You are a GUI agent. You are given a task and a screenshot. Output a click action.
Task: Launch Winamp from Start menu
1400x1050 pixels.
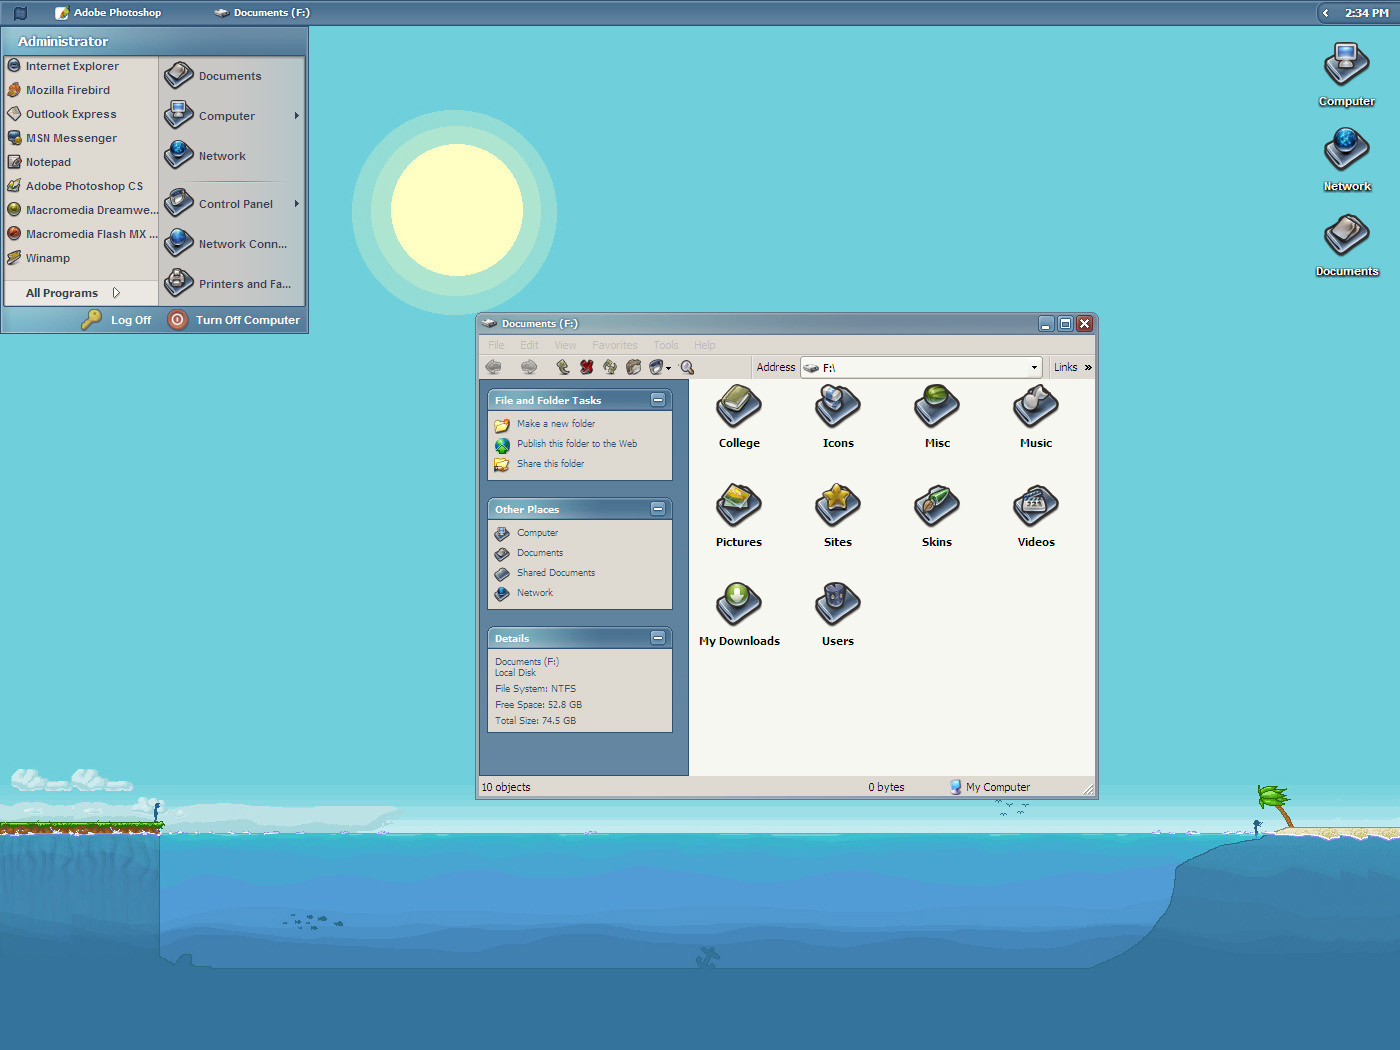[80, 258]
